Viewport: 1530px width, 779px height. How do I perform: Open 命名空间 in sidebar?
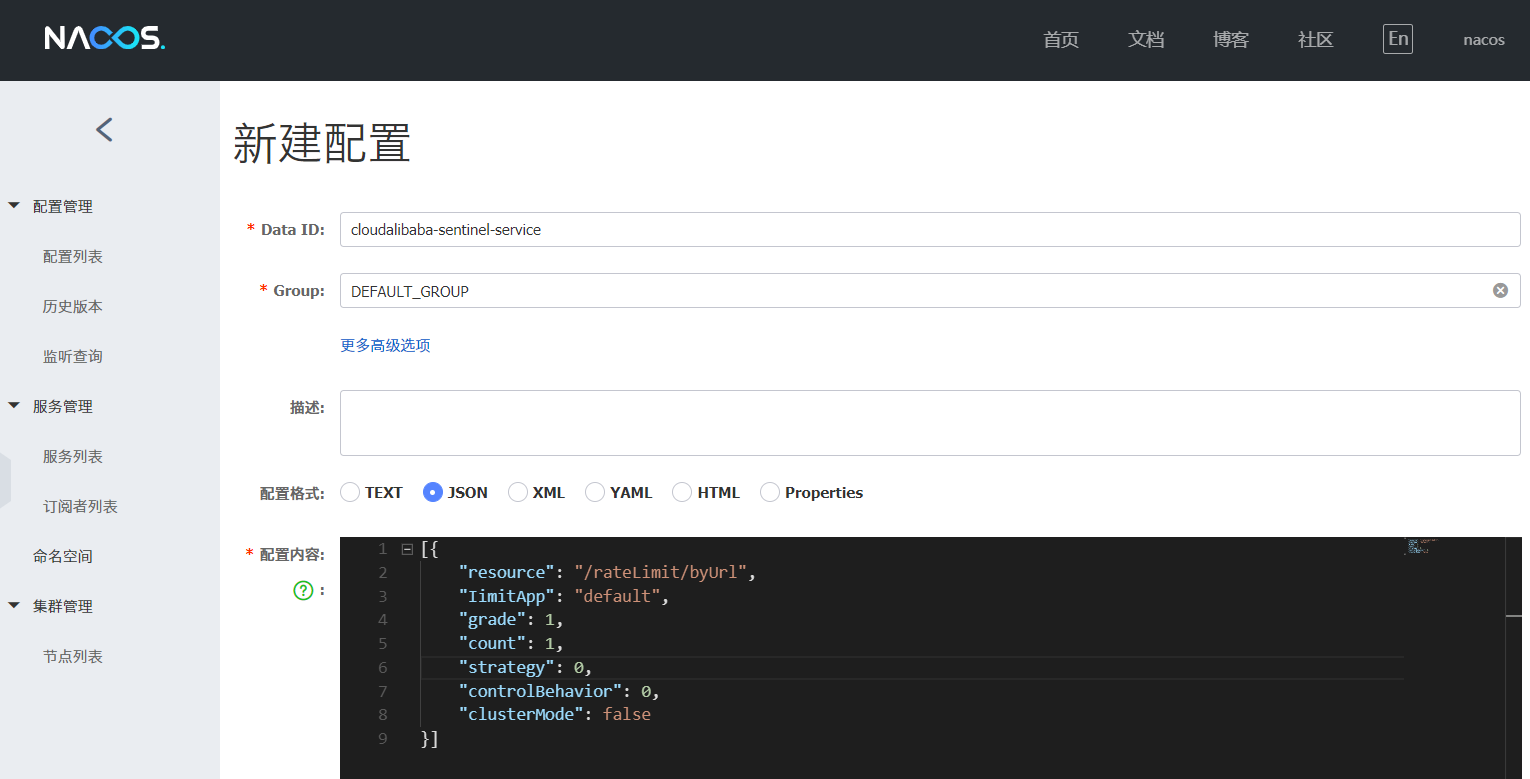point(63,557)
